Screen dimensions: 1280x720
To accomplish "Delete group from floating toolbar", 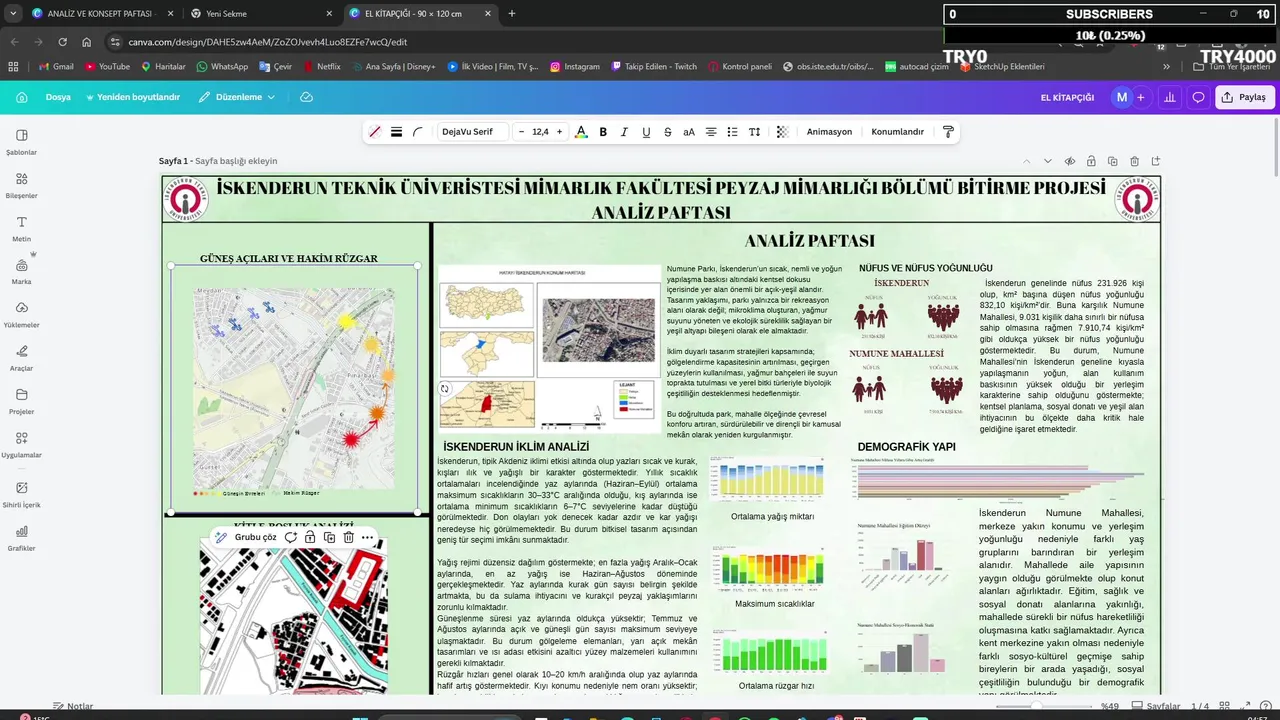I will pos(348,537).
